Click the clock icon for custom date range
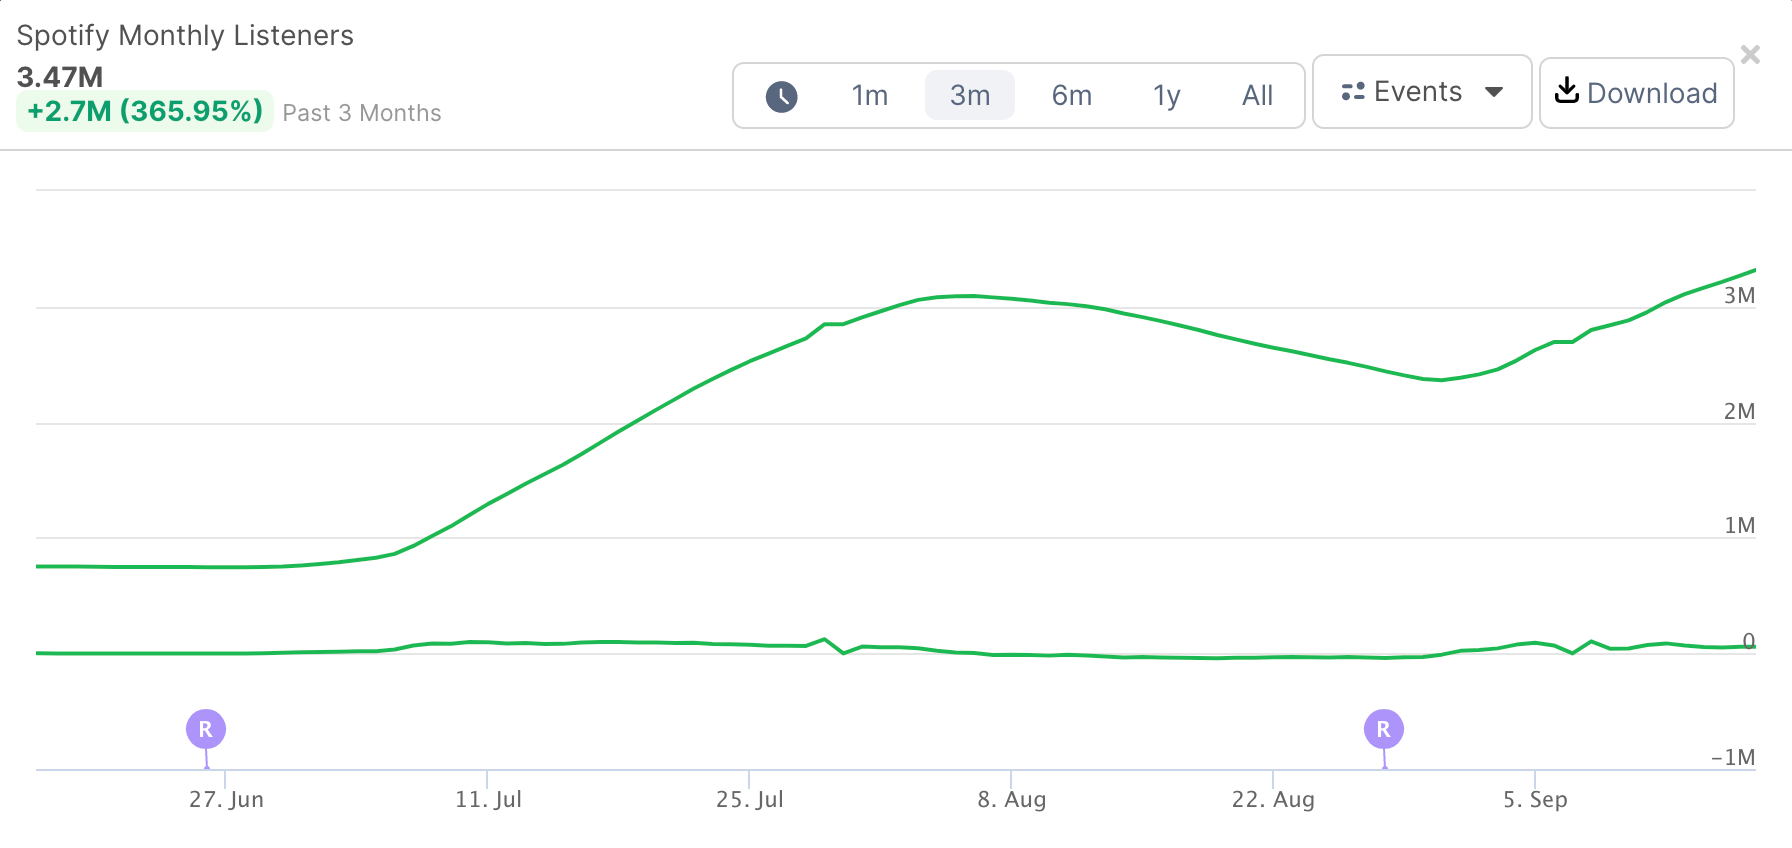Screen dimensions: 1792x848 pyautogui.click(x=781, y=96)
